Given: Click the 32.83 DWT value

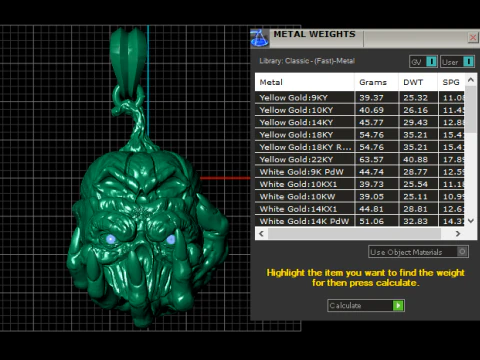Looking at the screenshot, I should tap(415, 221).
